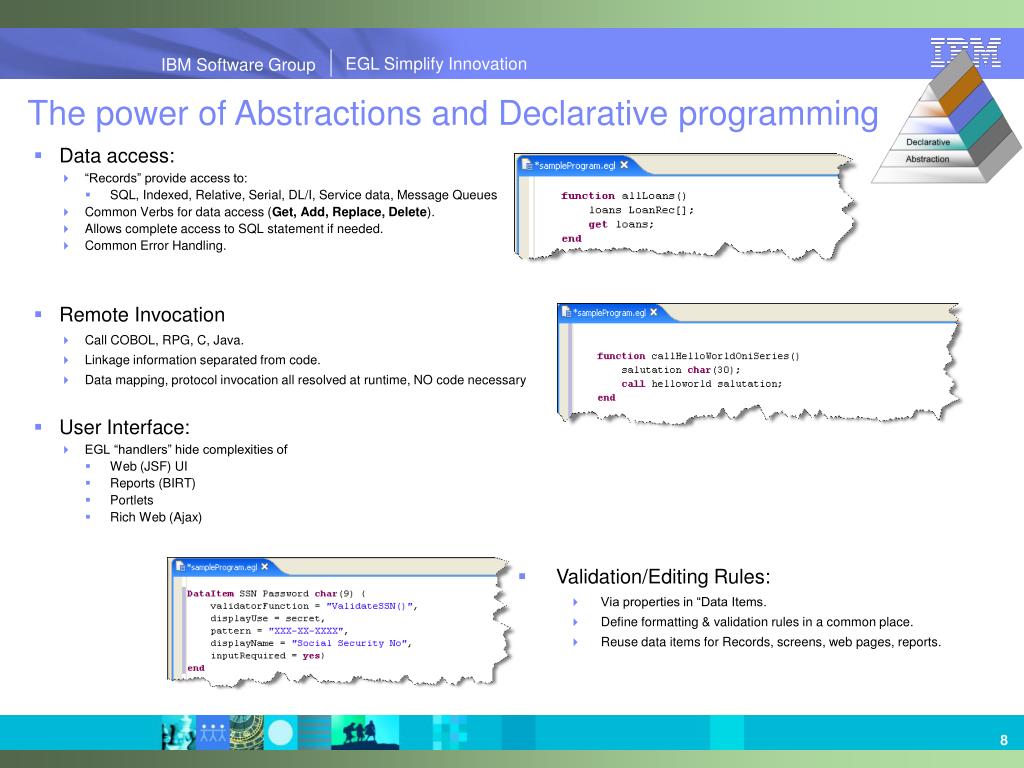Image resolution: width=1024 pixels, height=768 pixels.
Task: Click code line 'DataItem SSN Password char(9)'
Action: [276, 594]
